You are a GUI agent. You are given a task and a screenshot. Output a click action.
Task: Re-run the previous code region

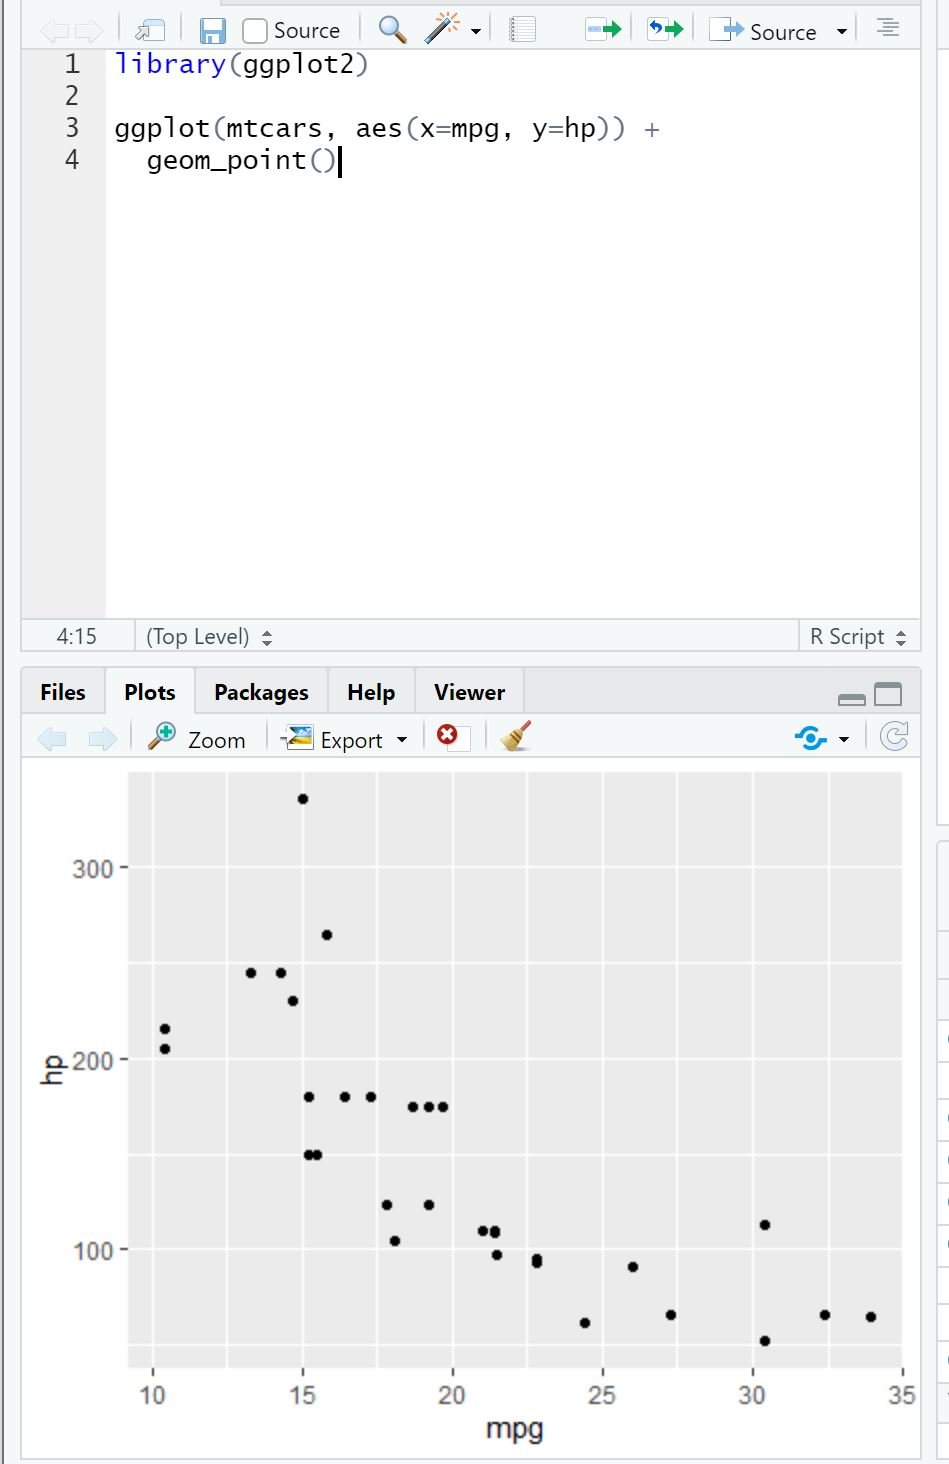[665, 30]
